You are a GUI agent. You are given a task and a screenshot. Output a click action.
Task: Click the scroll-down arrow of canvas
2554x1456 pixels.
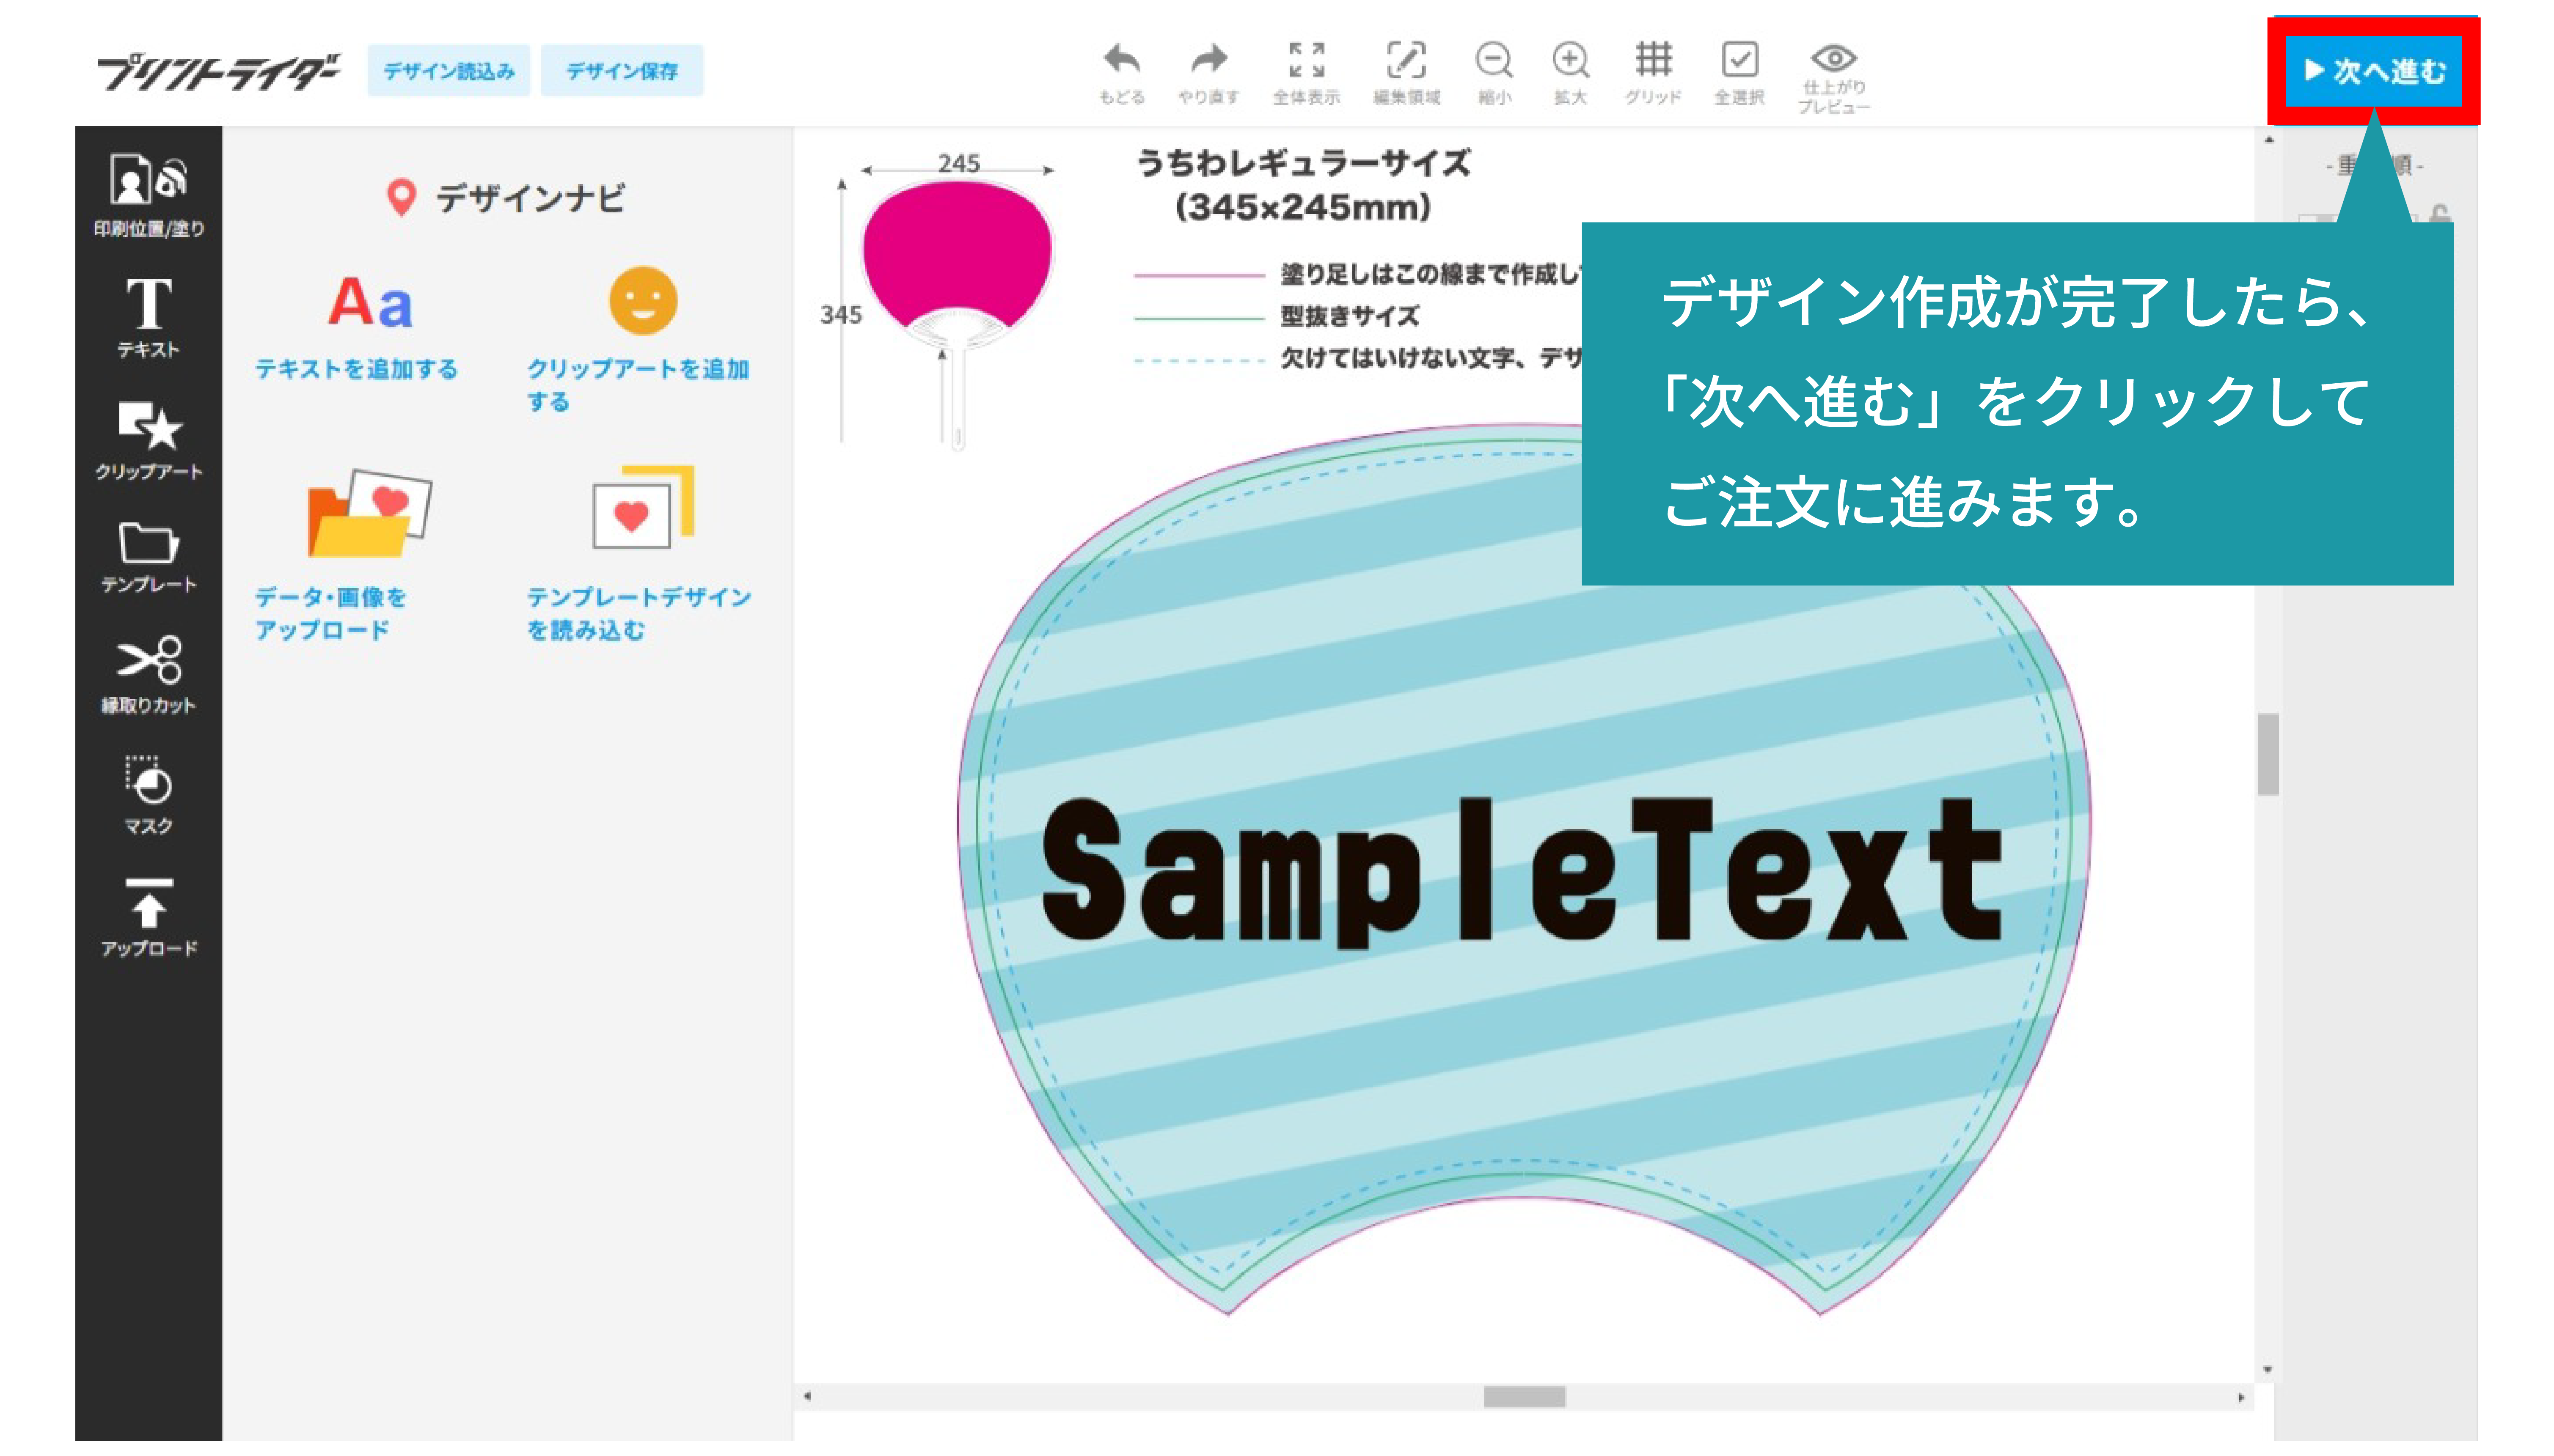(x=2268, y=1370)
